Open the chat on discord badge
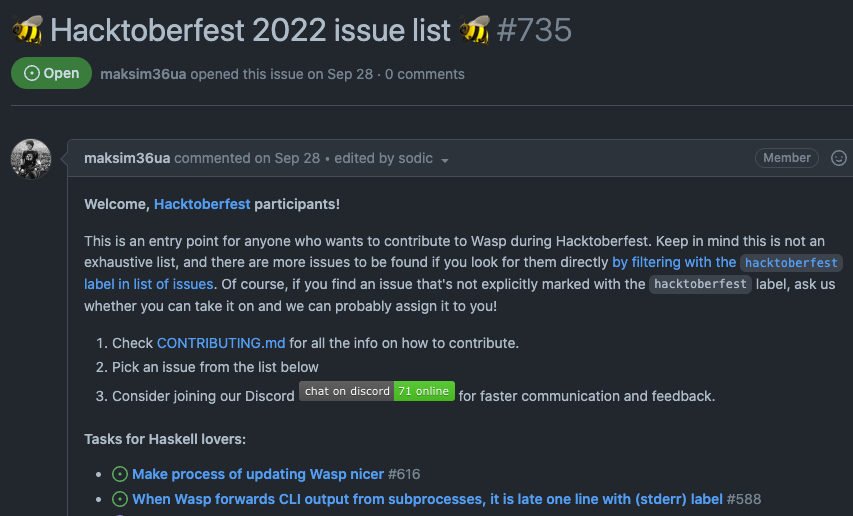Screen dimensions: 853x516 347,391
